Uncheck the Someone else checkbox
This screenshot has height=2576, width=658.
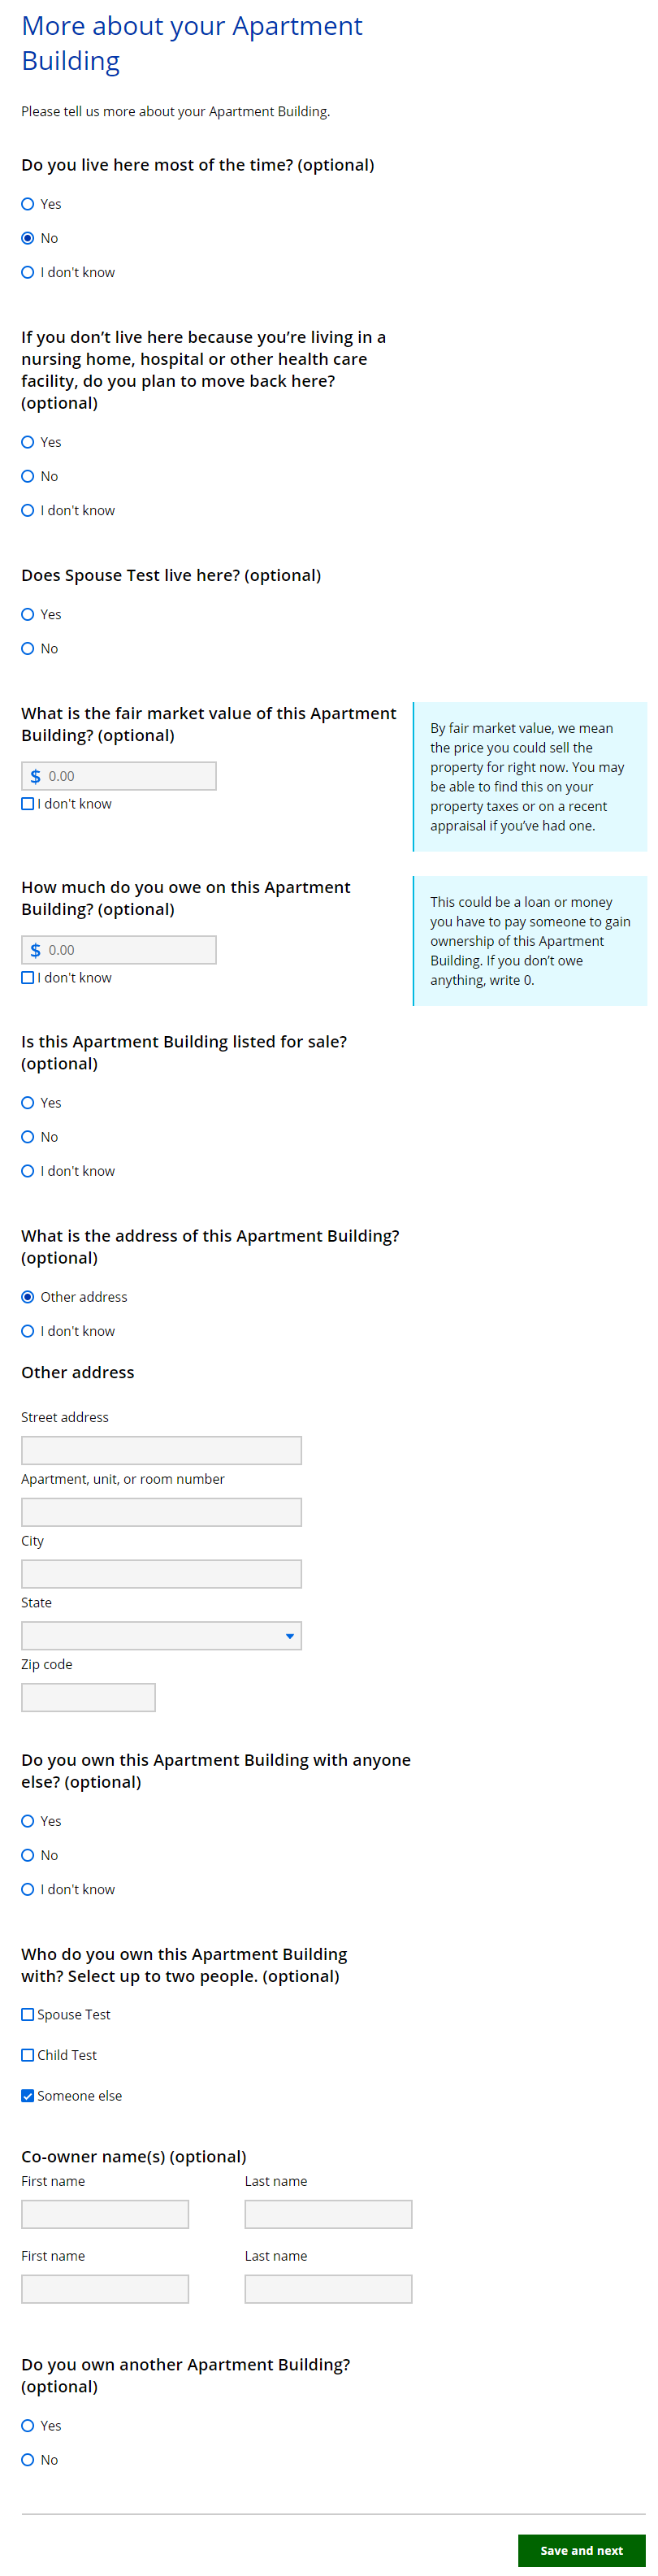click(28, 2096)
